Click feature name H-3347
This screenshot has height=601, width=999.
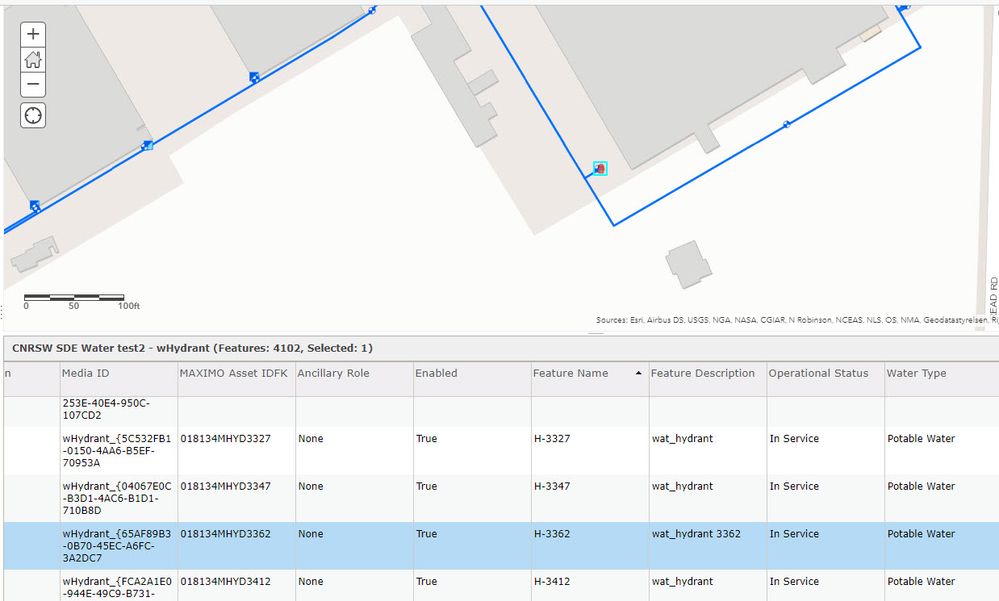[552, 486]
